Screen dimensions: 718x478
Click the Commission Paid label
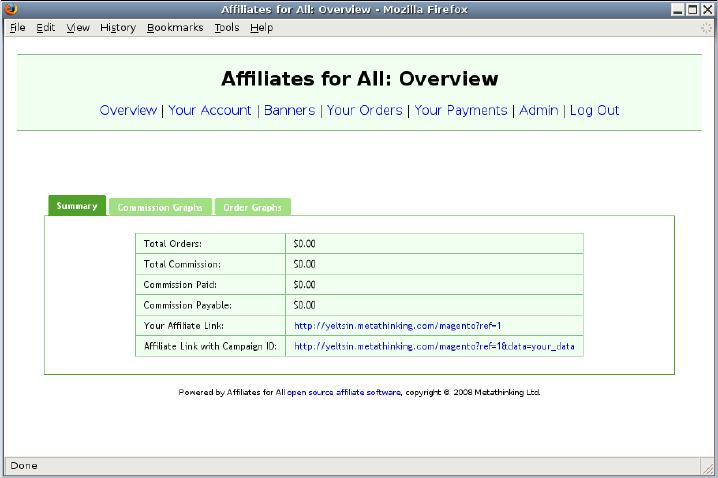click(x=180, y=285)
